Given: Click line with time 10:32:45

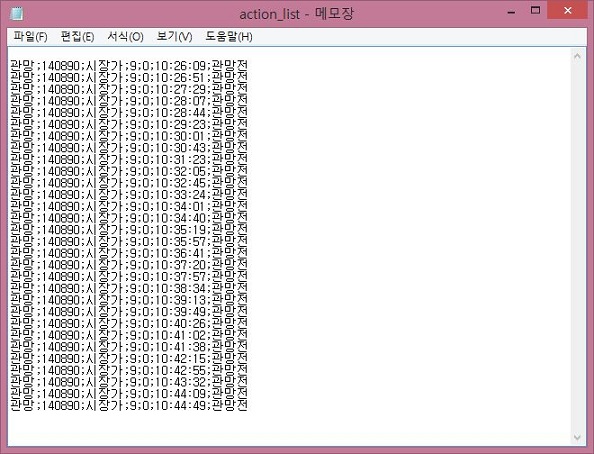Looking at the screenshot, I should (x=129, y=183).
